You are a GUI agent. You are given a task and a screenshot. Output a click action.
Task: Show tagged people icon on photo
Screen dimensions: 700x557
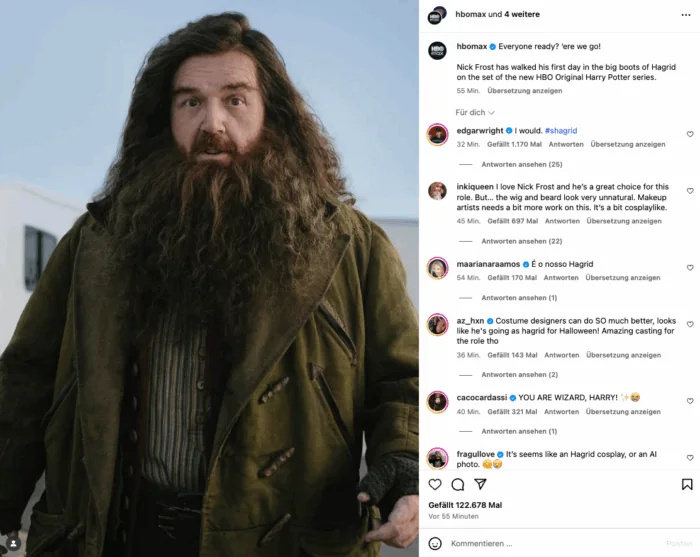point(13,543)
